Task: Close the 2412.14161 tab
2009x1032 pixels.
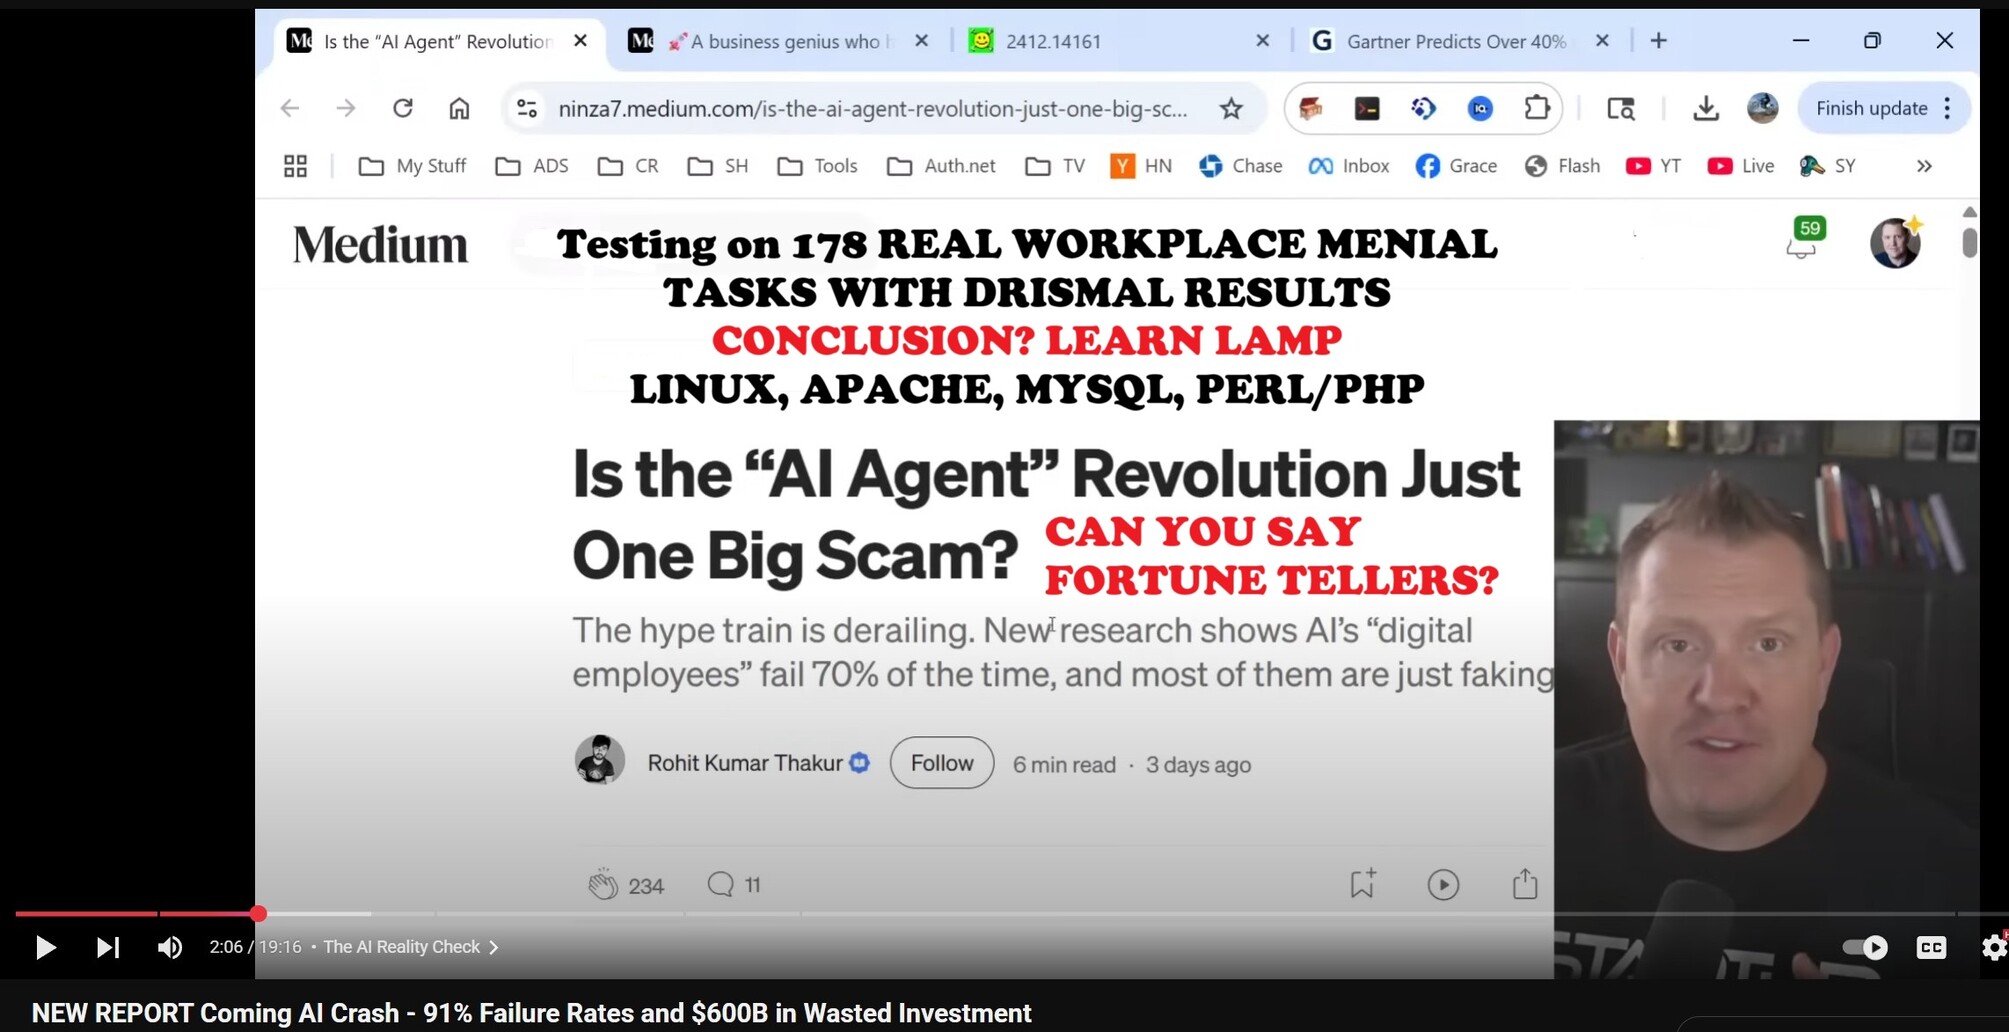Action: (x=1262, y=41)
